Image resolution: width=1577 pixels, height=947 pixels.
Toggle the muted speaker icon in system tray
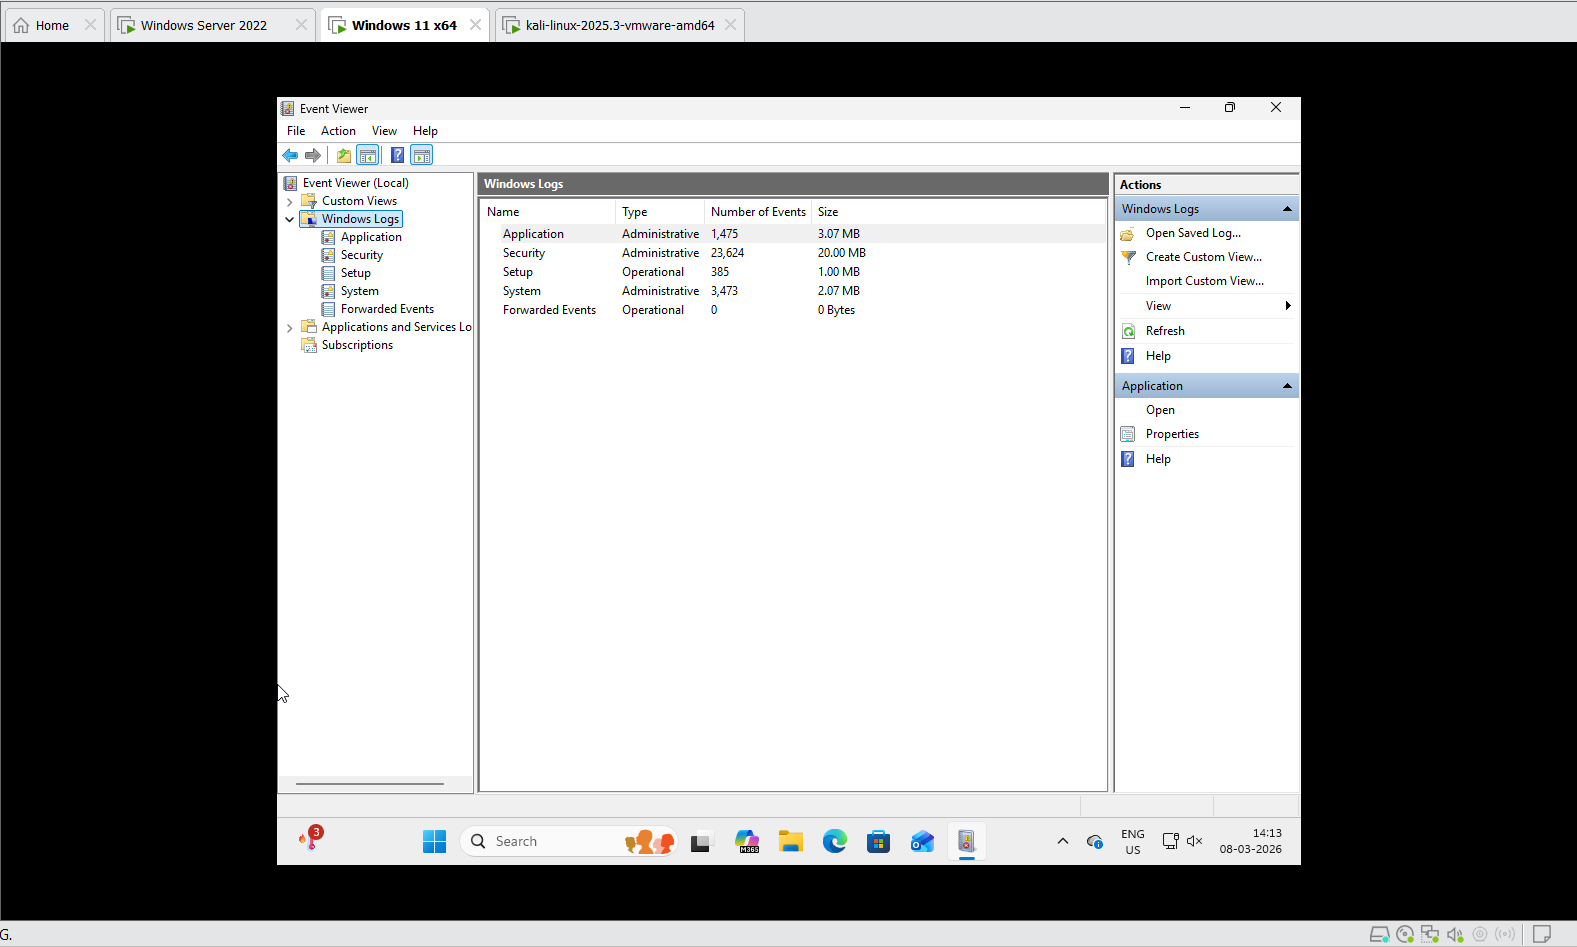[1194, 841]
